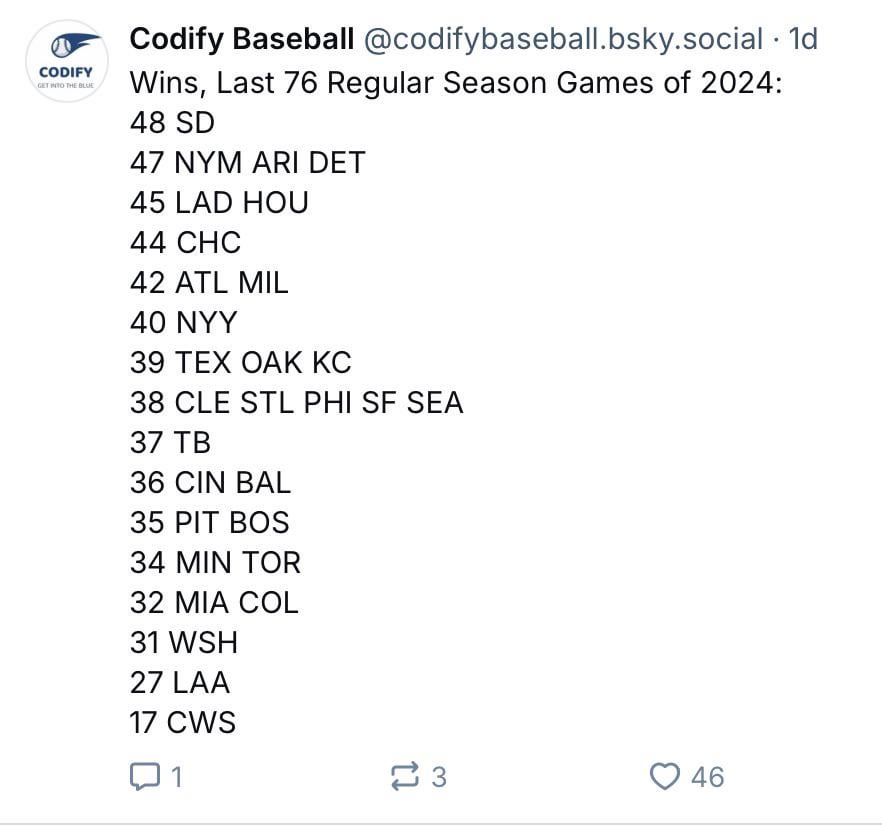Click the last line, 17 CWS

tap(183, 722)
